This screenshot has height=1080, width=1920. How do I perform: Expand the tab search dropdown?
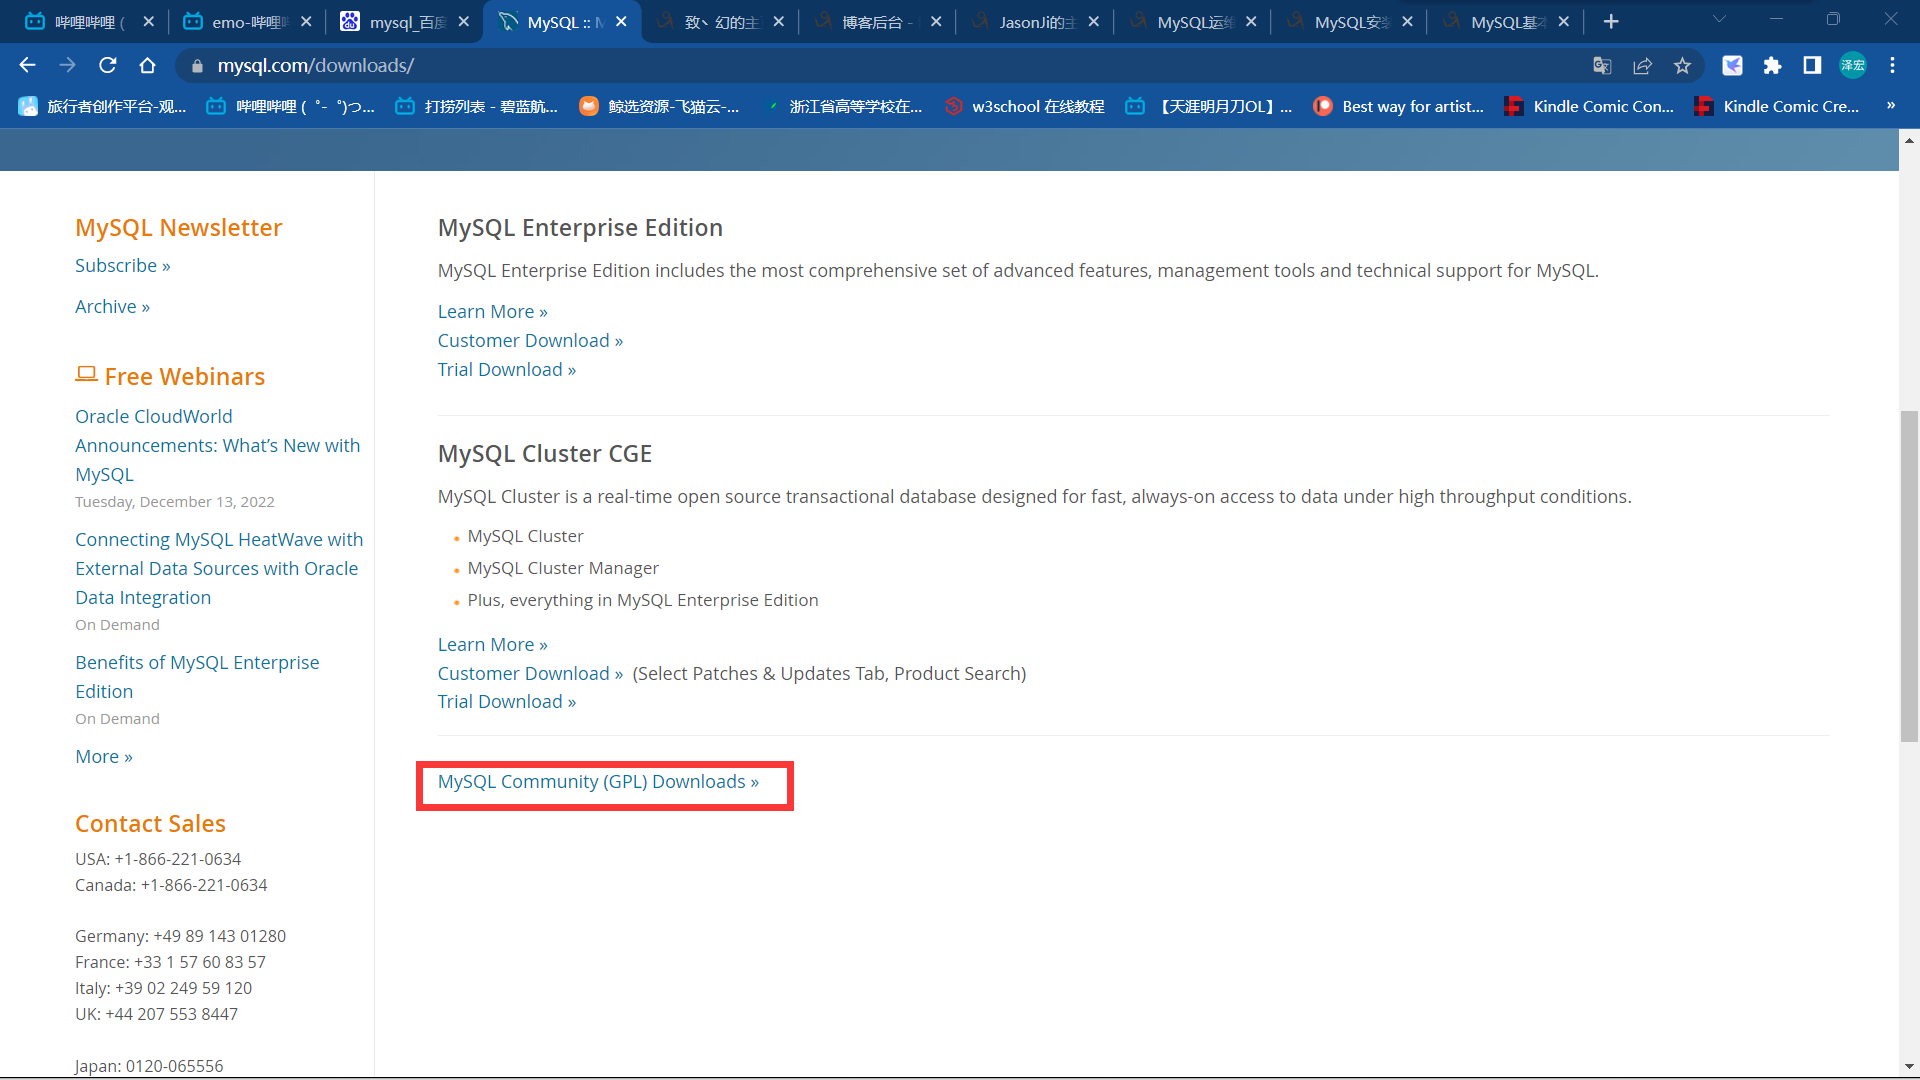point(1719,19)
